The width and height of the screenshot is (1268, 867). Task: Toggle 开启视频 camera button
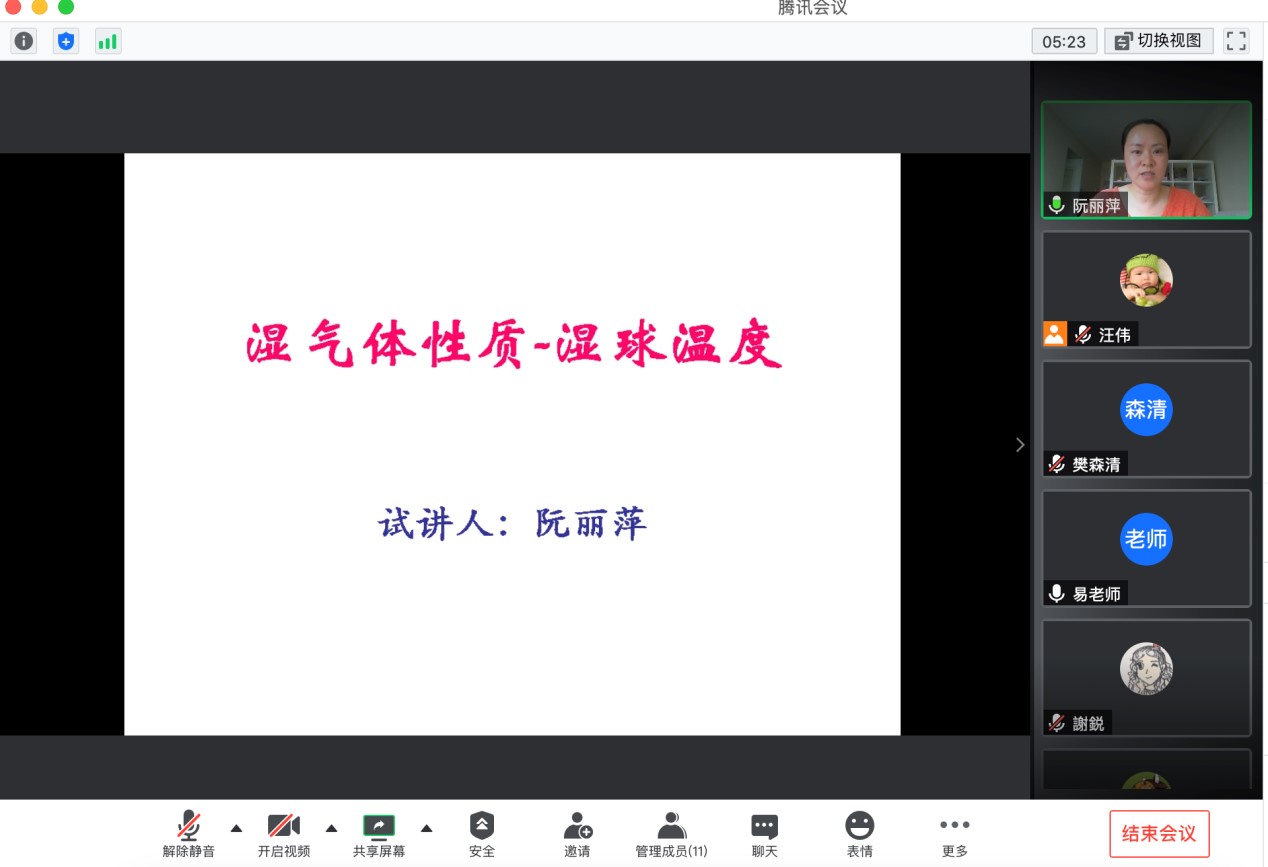[x=284, y=833]
